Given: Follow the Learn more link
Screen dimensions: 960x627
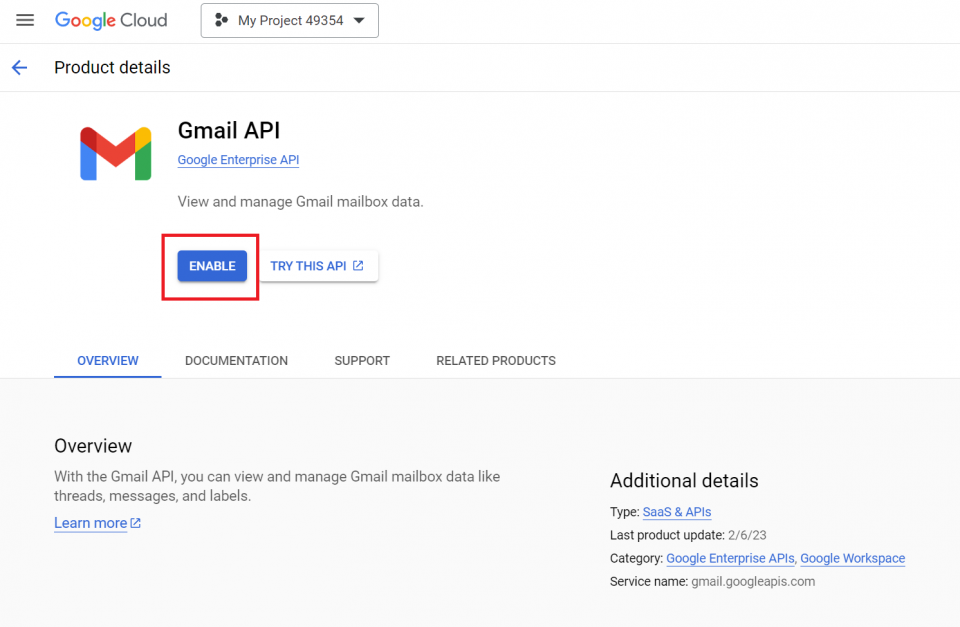Looking at the screenshot, I should click(x=89, y=523).
